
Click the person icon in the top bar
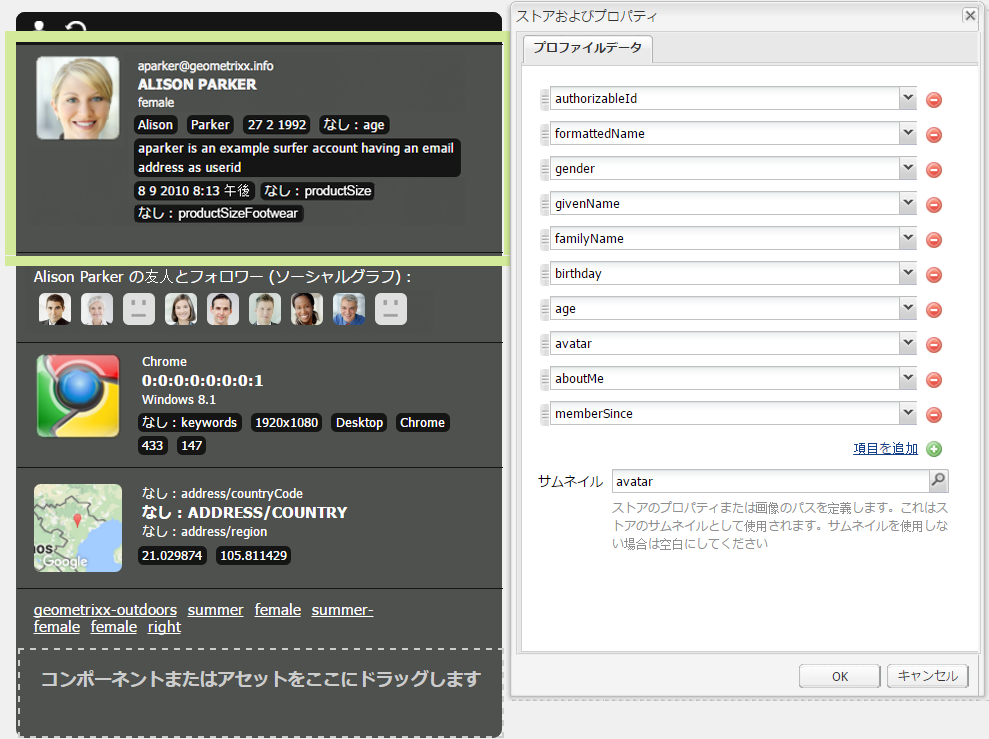[39, 26]
